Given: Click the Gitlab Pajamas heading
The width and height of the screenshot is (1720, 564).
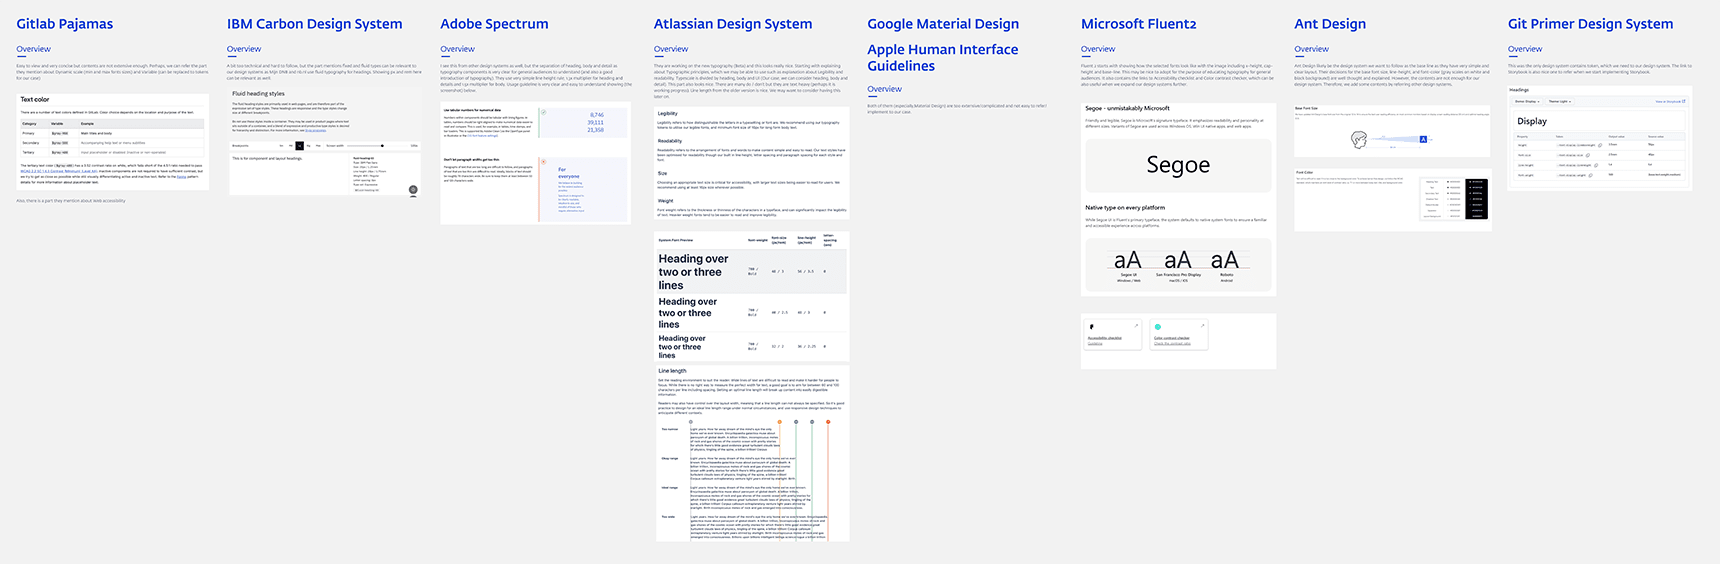Looking at the screenshot, I should point(65,24).
